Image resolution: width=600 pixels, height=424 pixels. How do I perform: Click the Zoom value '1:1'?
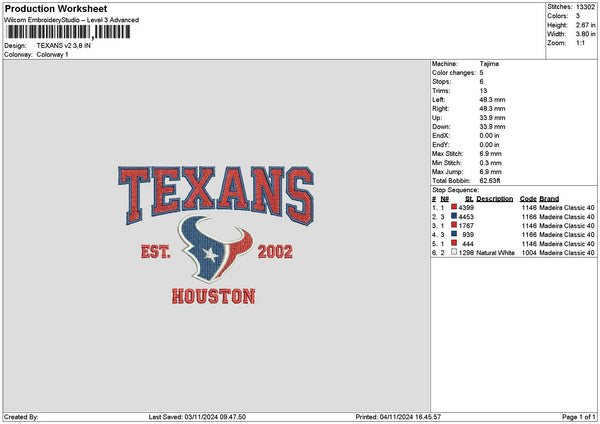[580, 43]
